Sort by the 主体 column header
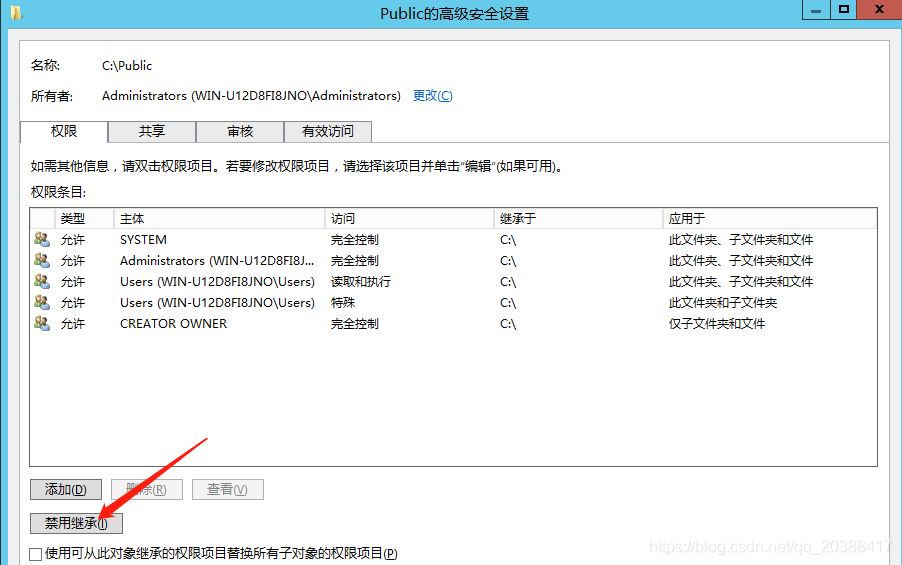902x565 pixels. pos(220,218)
